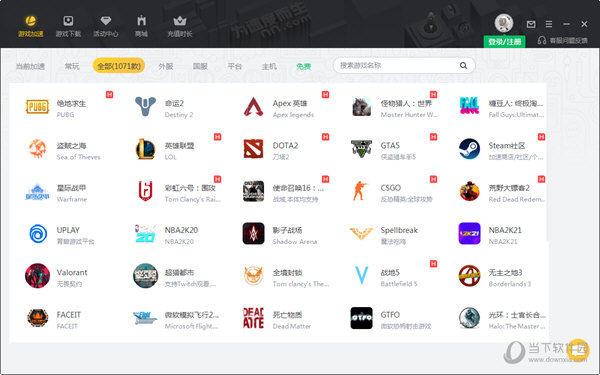Screen dimensions: 600x375
Task: Select the 超猎都市 game icon
Action: [x=145, y=276]
